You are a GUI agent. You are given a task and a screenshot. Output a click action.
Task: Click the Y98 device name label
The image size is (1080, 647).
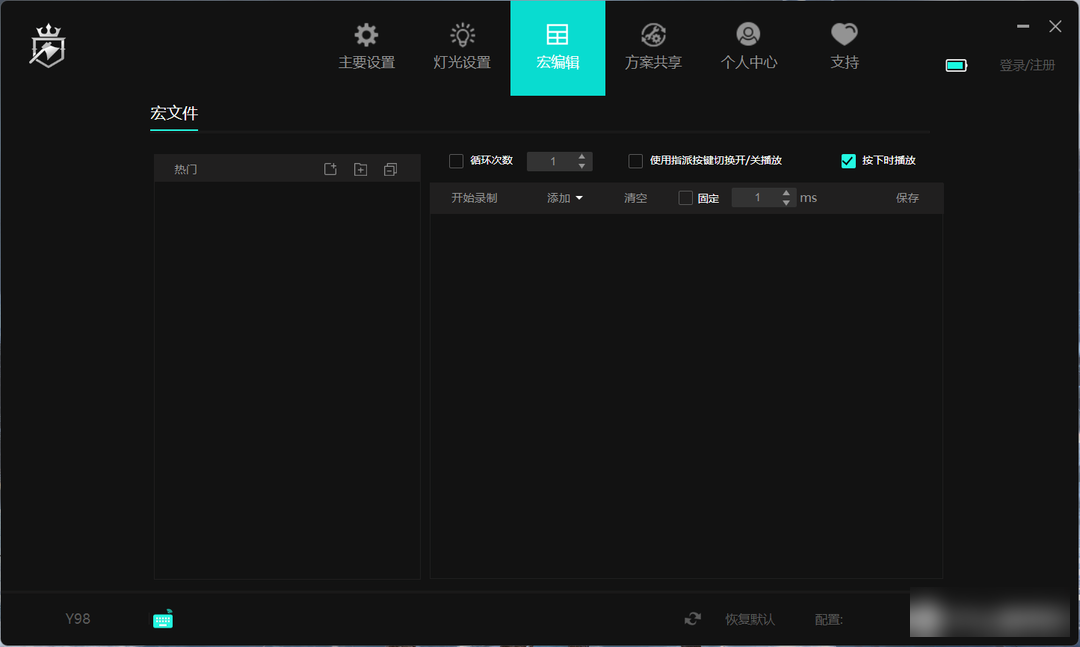click(78, 618)
